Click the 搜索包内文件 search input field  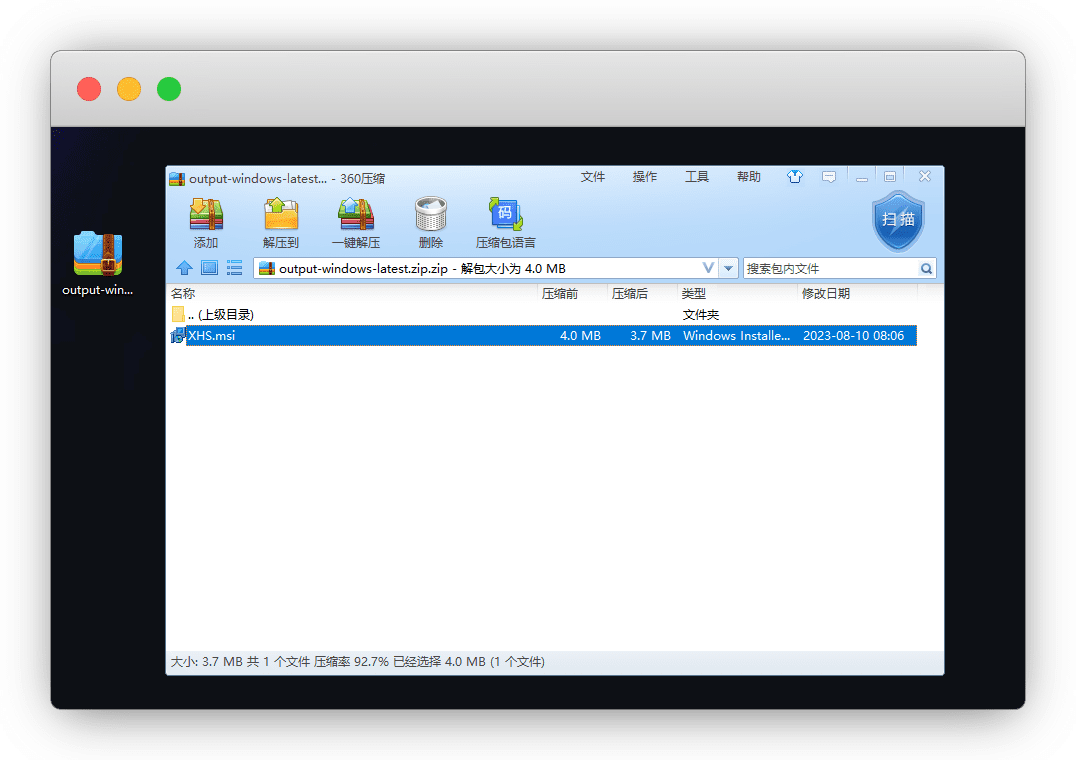click(830, 268)
